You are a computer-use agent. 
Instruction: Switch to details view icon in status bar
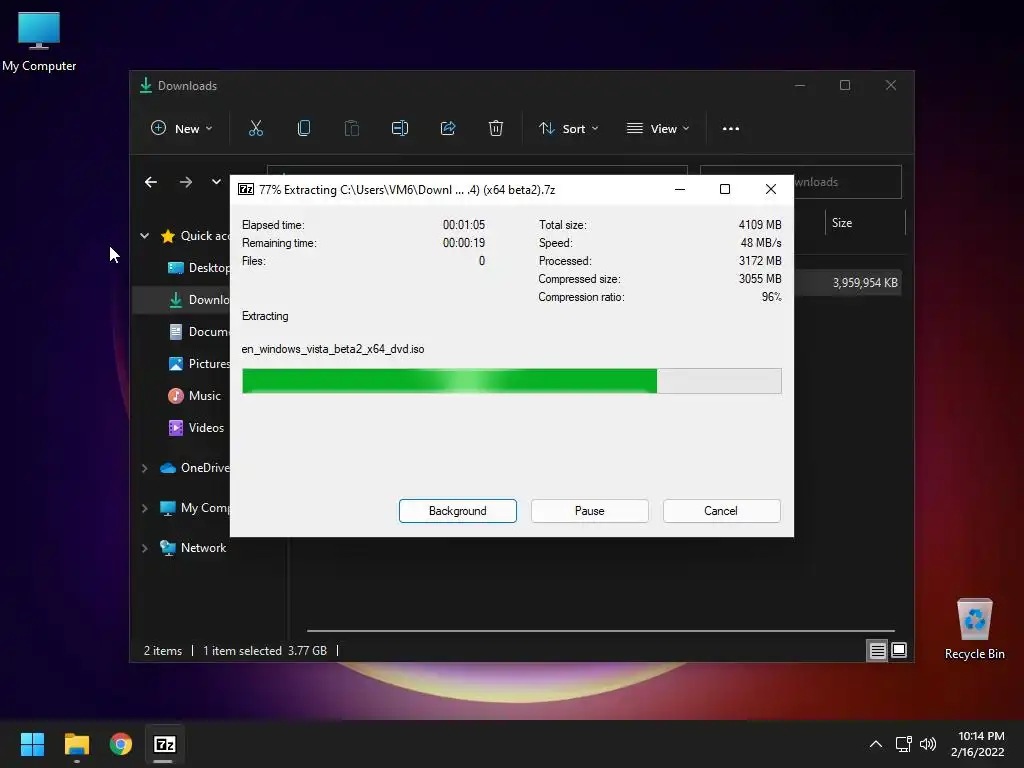[x=877, y=650]
